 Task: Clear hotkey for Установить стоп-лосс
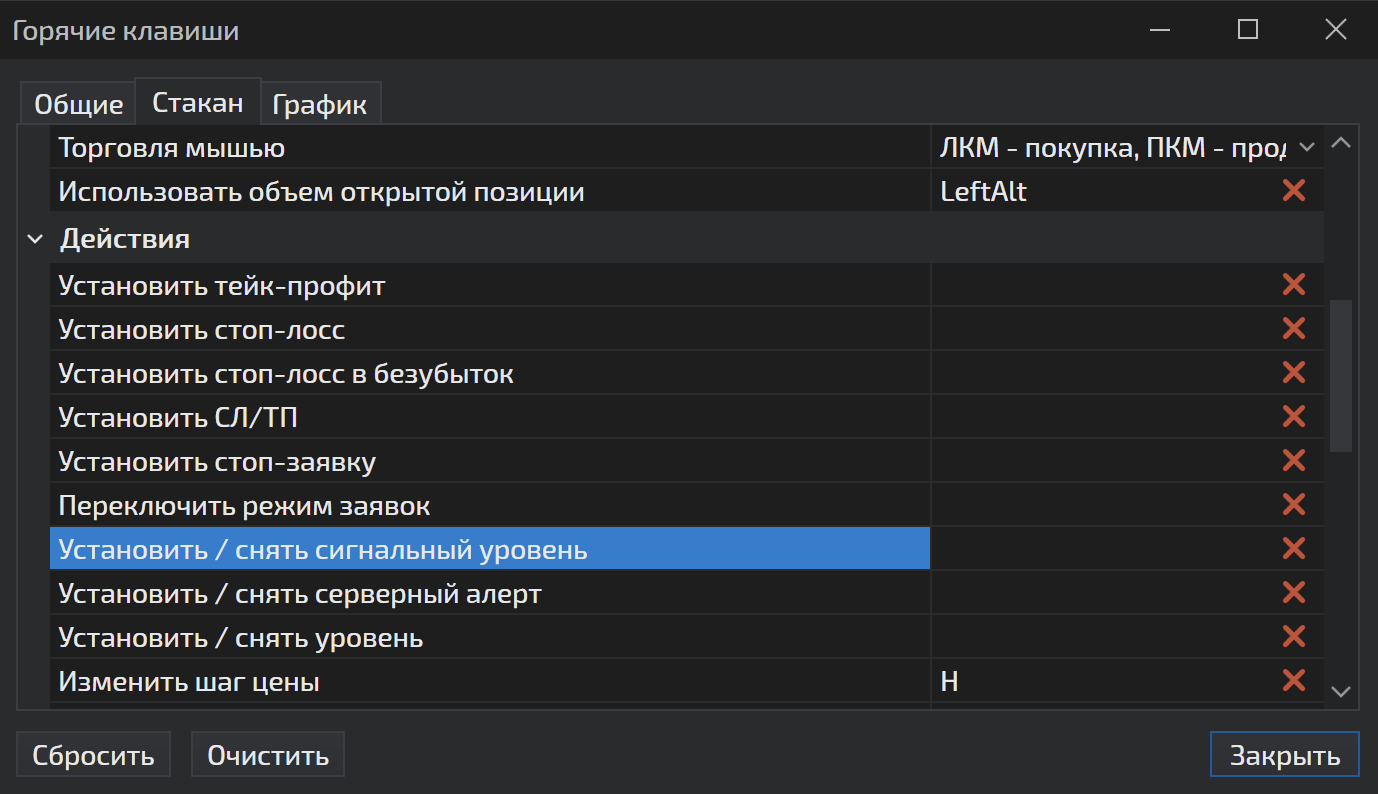[1293, 329]
